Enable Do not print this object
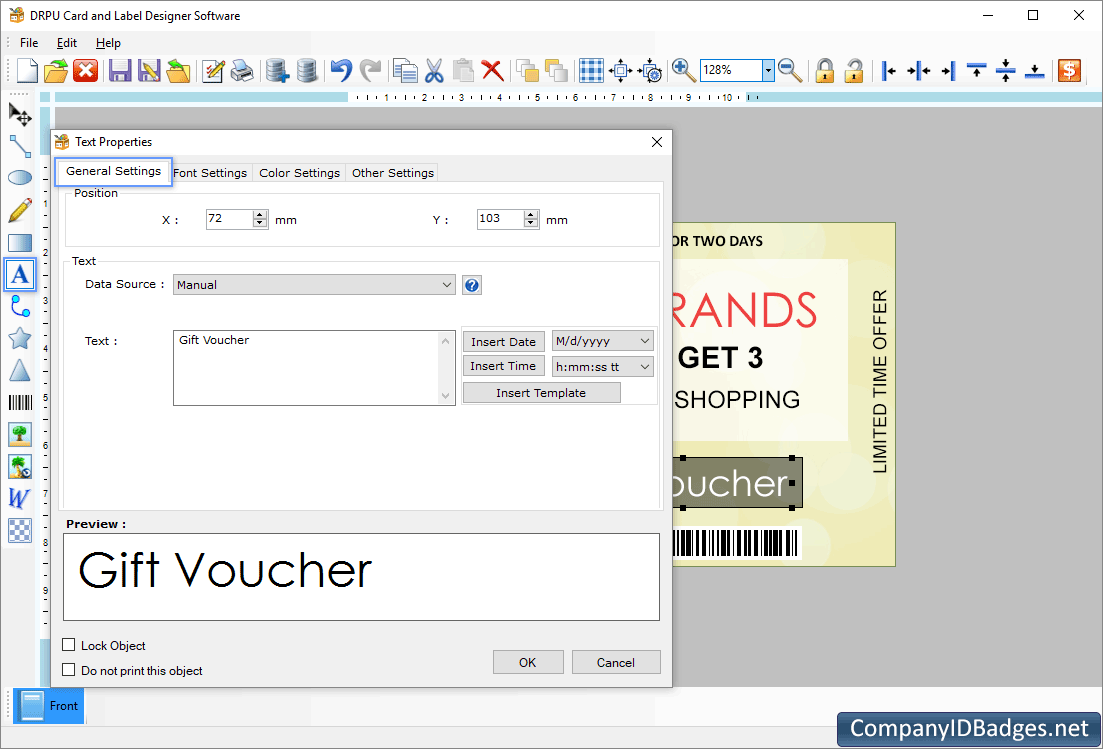This screenshot has width=1103, height=749. point(69,670)
